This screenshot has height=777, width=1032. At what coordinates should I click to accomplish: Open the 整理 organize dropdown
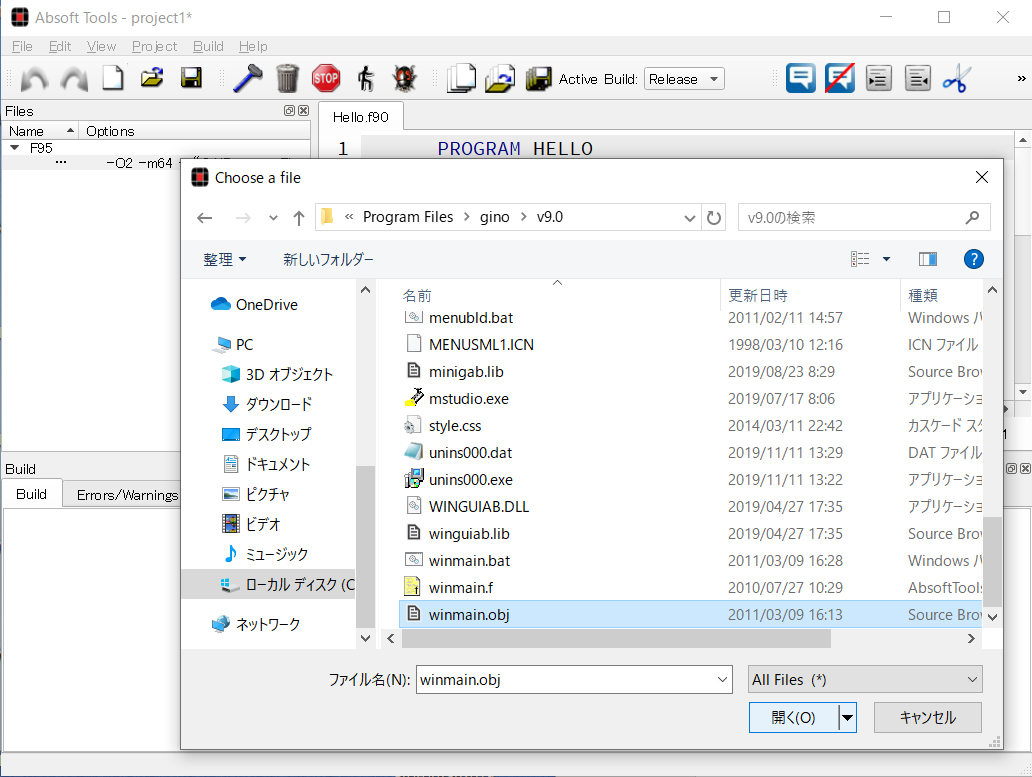[224, 259]
